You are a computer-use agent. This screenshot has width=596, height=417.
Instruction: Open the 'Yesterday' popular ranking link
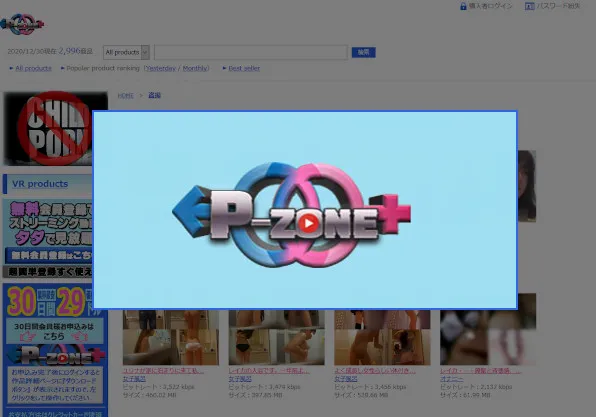160,68
